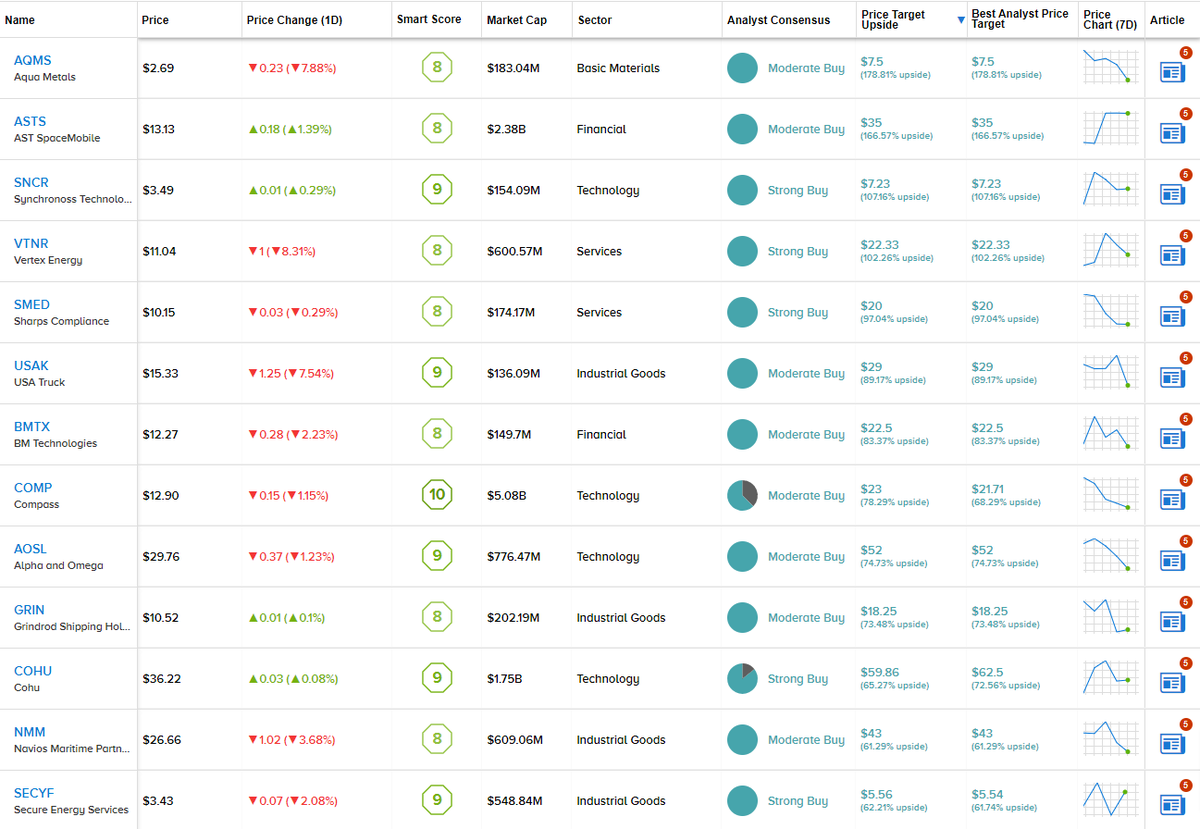The image size is (1200, 829).
Task: Click the $5.08B market cap value
Action: pyautogui.click(x=507, y=495)
